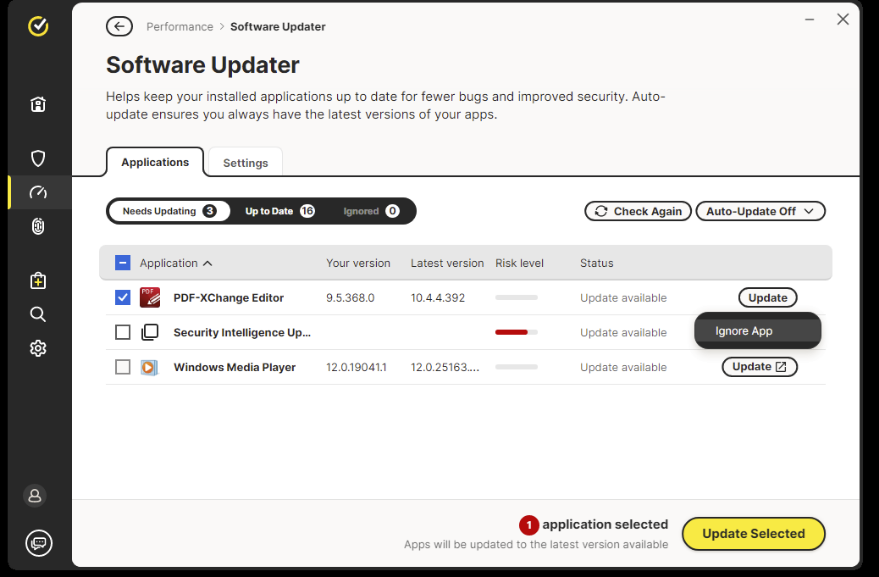Screen dimensions: 879x577
Task: Open the chat support icon
Action: click(x=39, y=543)
